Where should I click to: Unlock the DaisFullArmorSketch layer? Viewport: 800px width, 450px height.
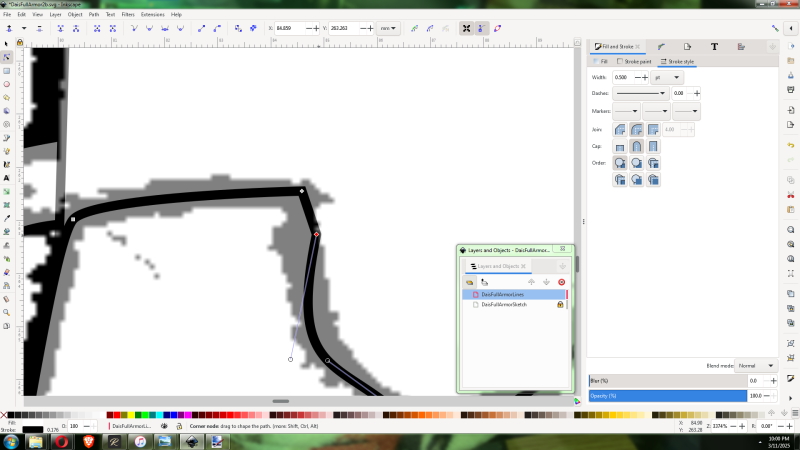pos(561,304)
